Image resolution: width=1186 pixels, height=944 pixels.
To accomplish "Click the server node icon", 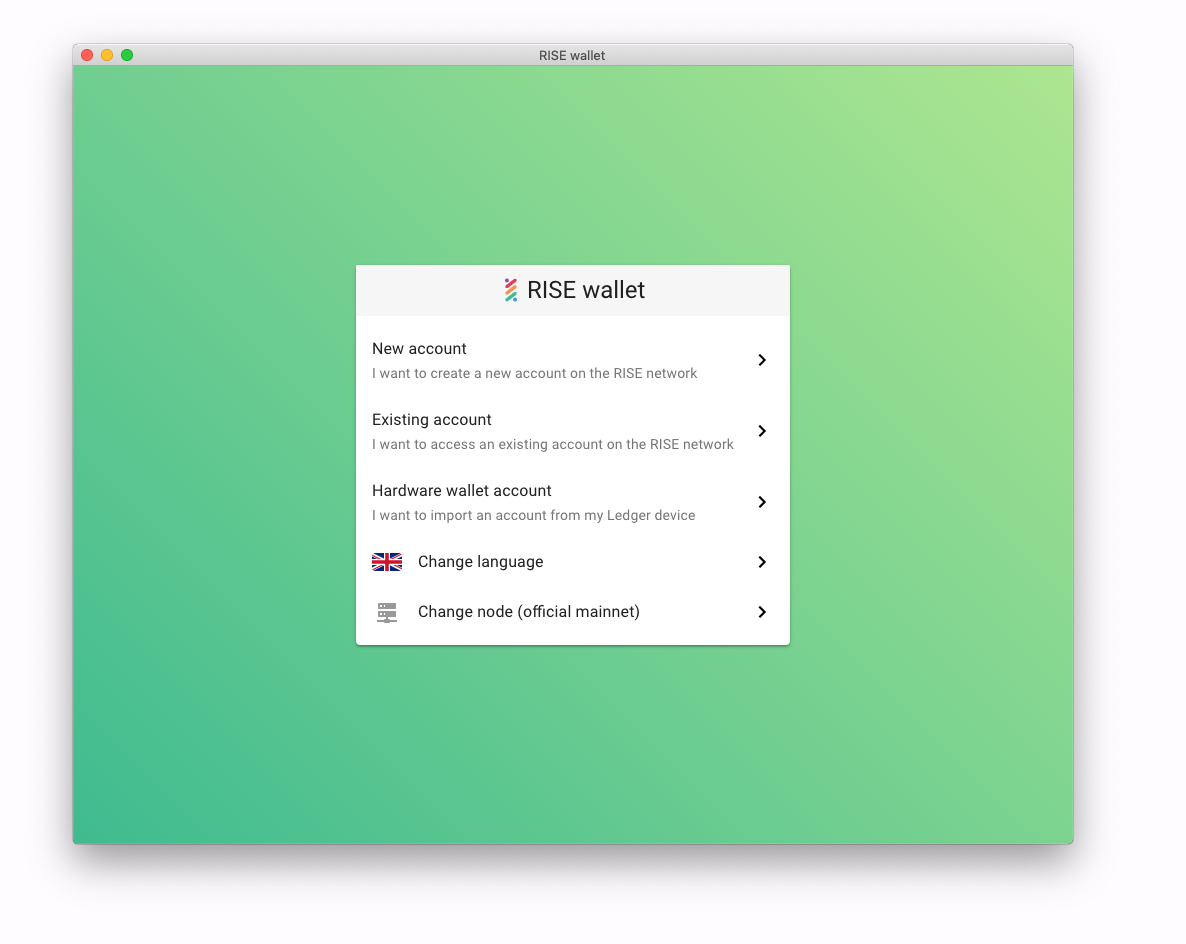I will click(387, 612).
